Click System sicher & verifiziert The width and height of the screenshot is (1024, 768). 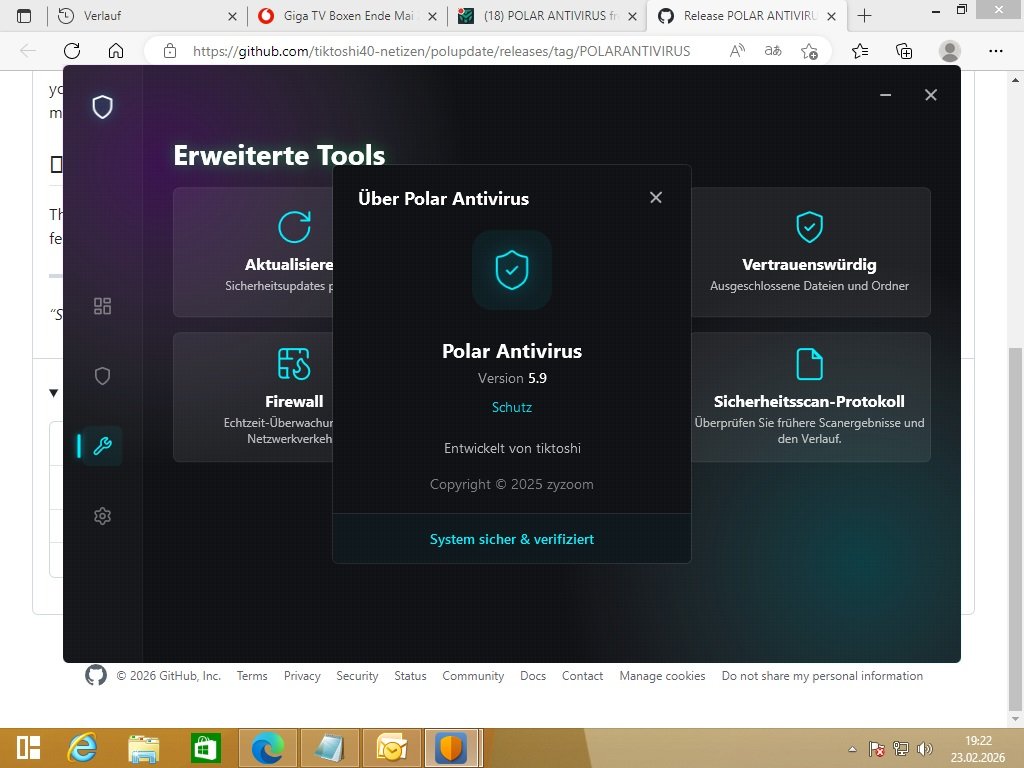512,539
